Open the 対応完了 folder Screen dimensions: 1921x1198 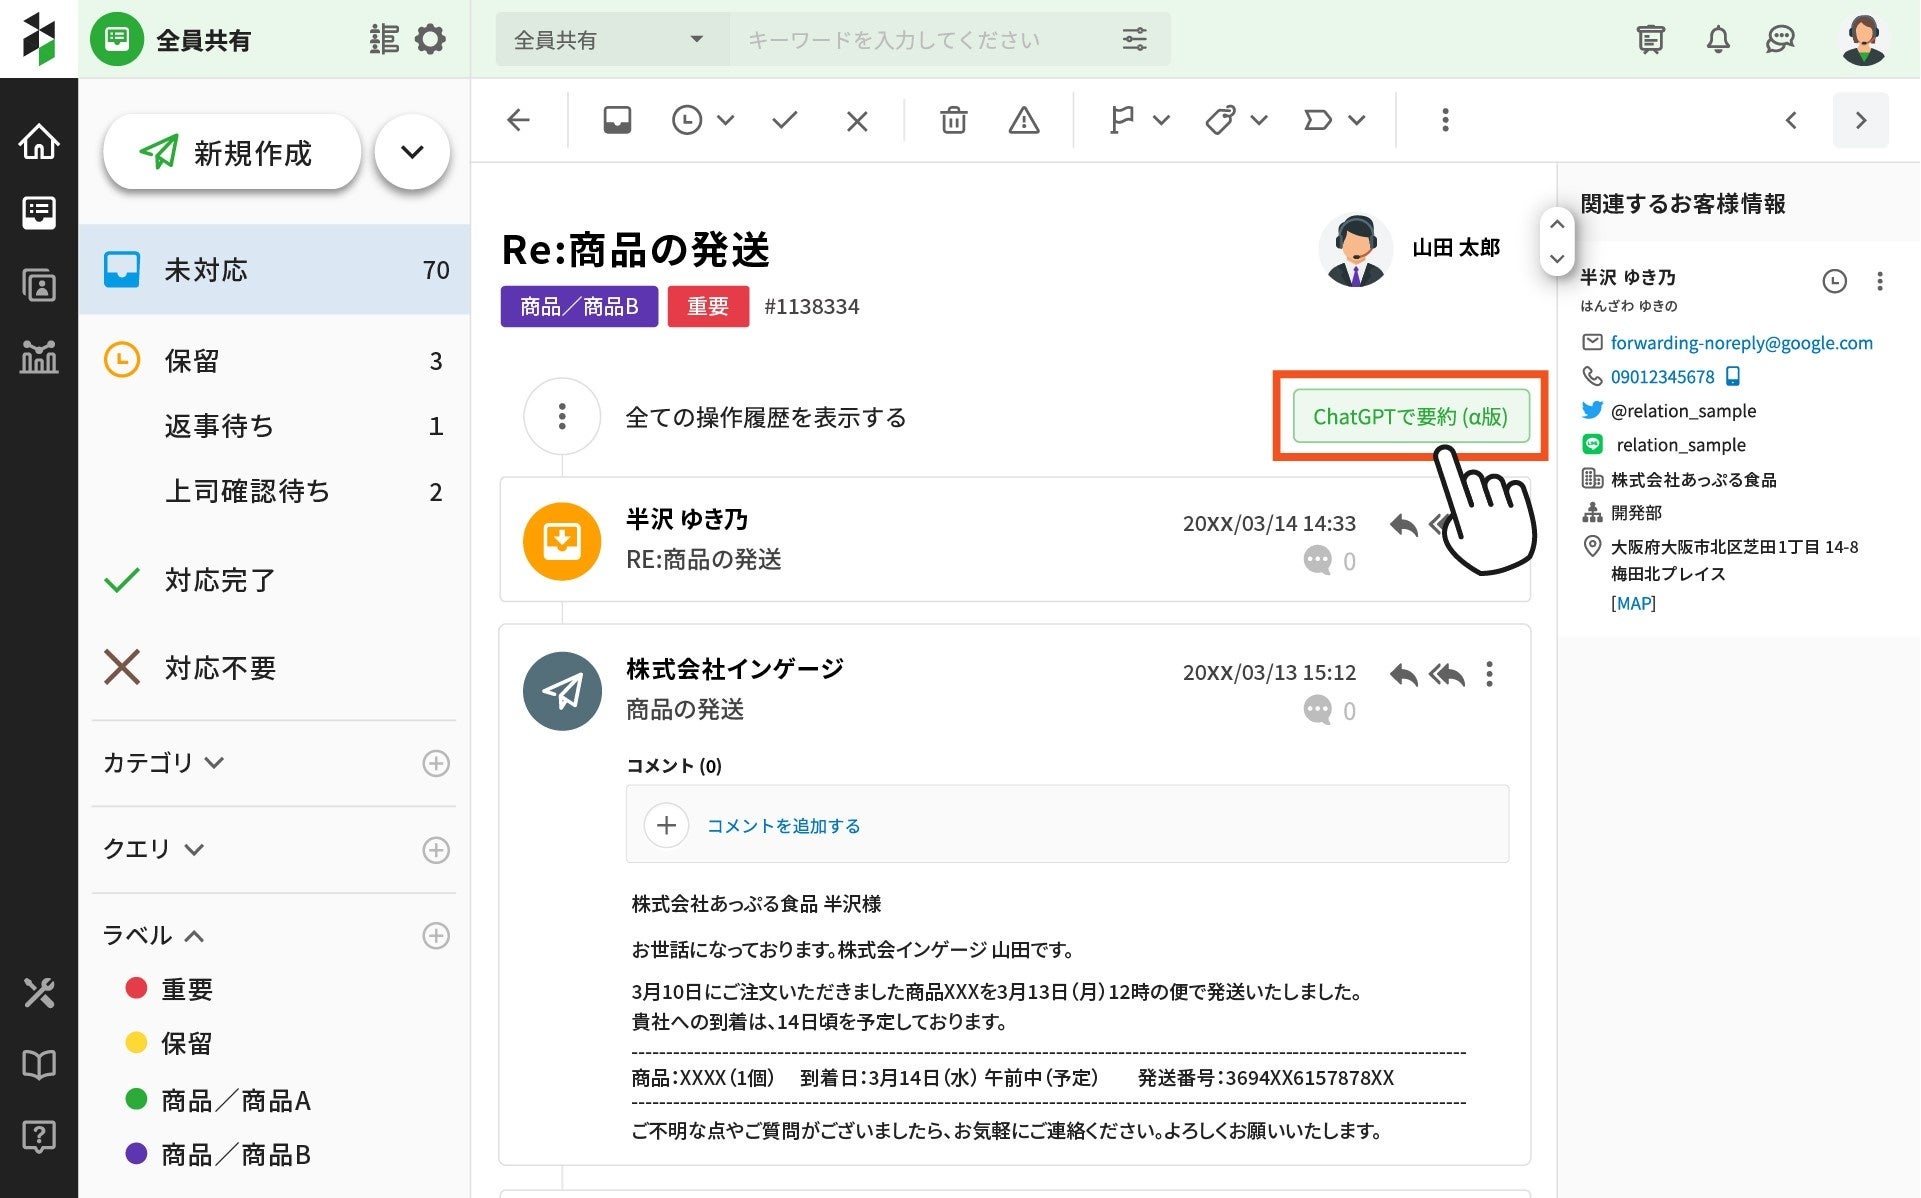tap(219, 580)
